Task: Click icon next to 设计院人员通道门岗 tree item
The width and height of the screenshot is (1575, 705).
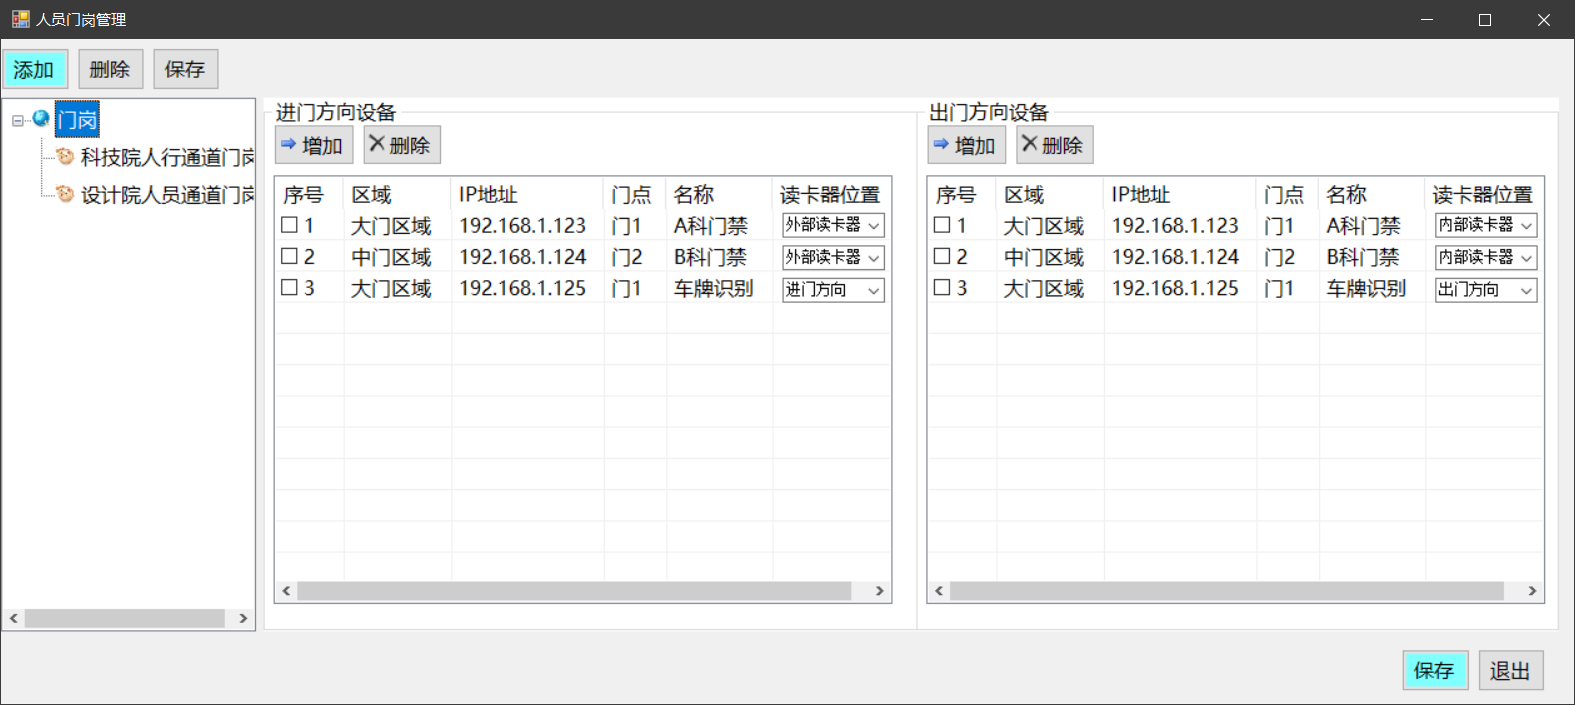Action: (x=65, y=194)
